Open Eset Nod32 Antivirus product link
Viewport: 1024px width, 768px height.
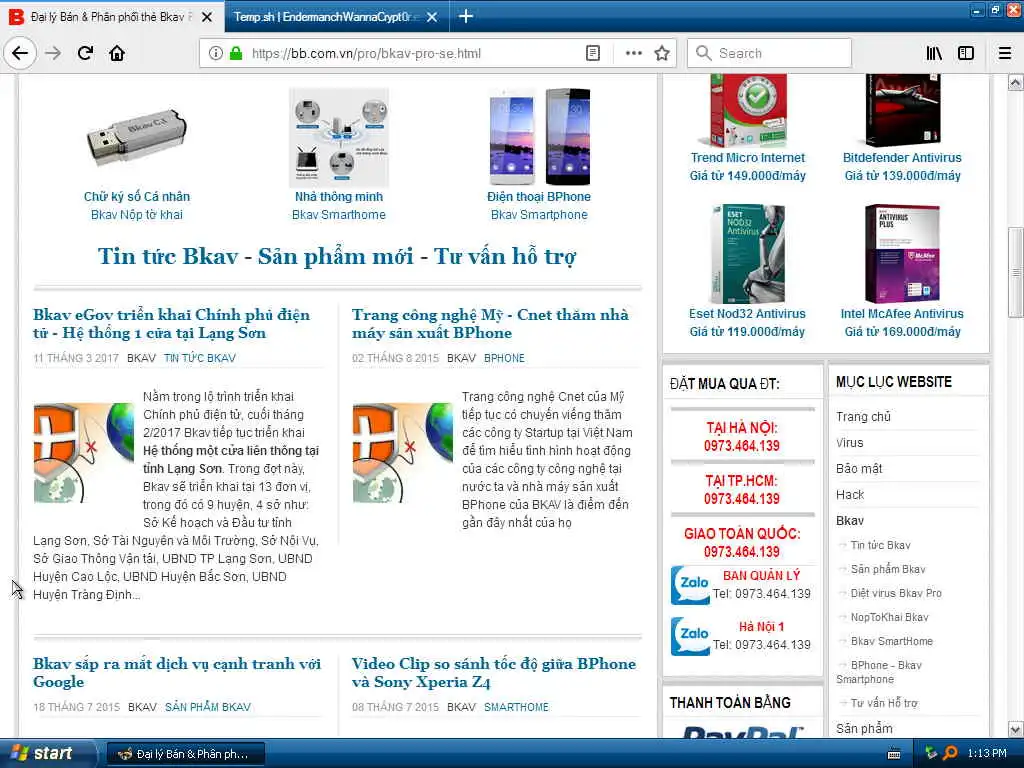tap(747, 313)
